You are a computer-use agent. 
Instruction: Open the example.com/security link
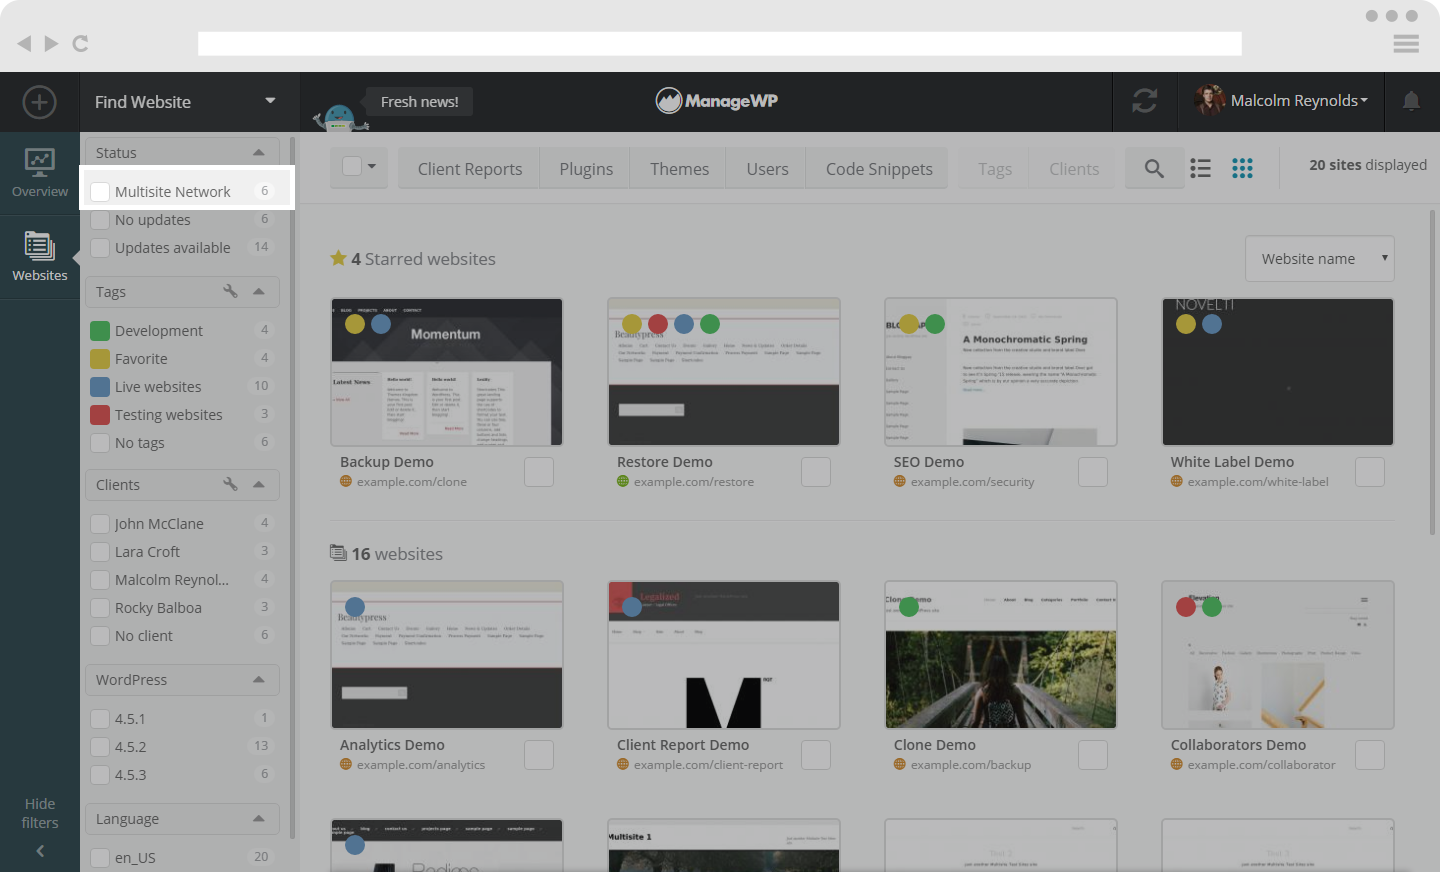point(972,482)
